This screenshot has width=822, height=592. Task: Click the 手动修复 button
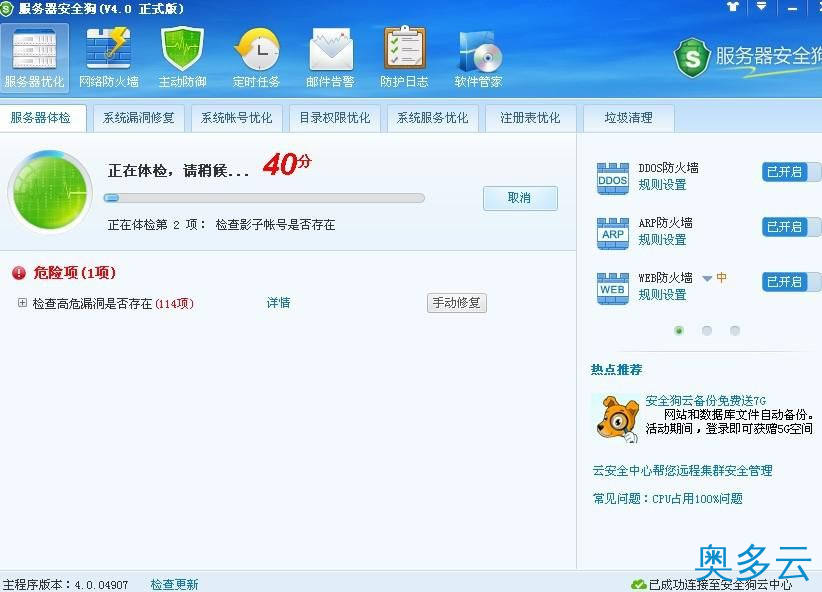pos(457,303)
